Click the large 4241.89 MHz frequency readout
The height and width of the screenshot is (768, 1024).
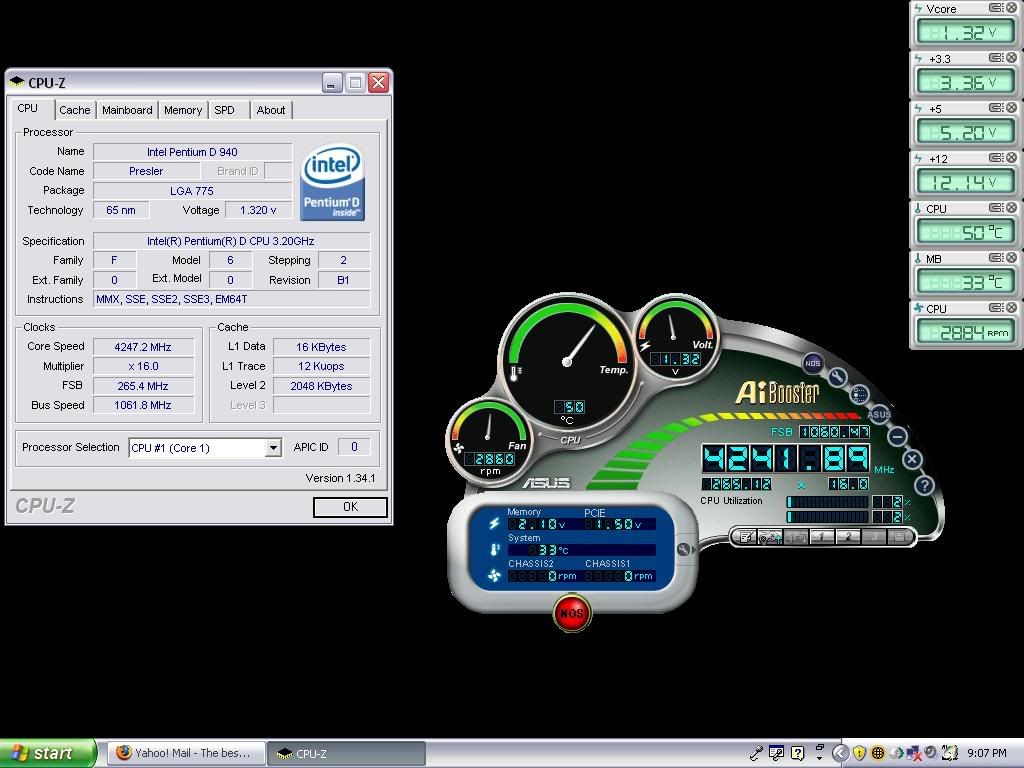coord(786,459)
